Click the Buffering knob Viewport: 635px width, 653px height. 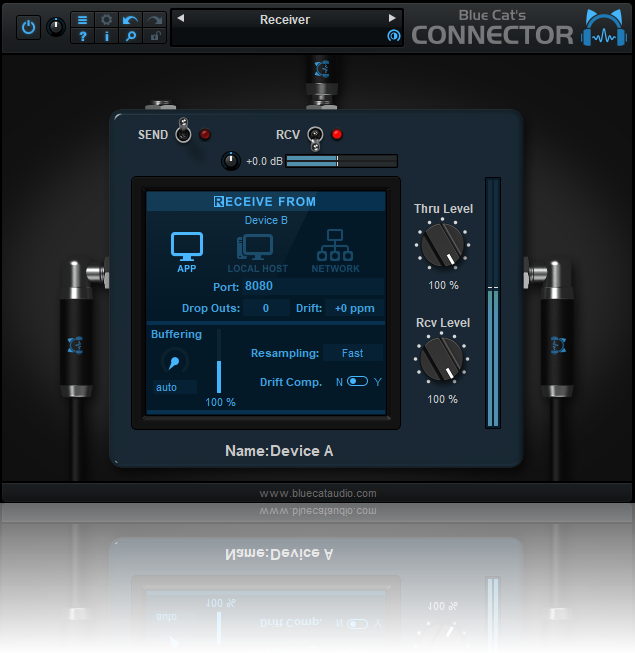click(175, 361)
